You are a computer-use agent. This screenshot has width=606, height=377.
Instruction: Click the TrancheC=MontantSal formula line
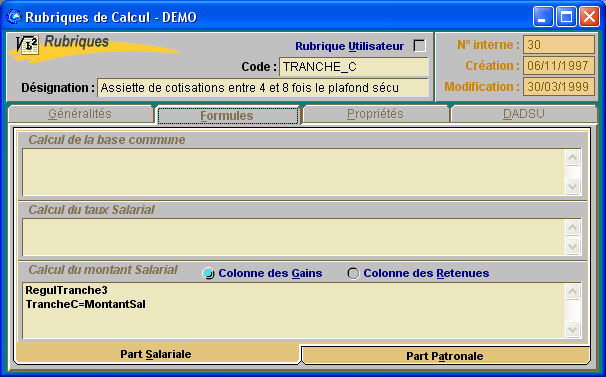pyautogui.click(x=86, y=304)
